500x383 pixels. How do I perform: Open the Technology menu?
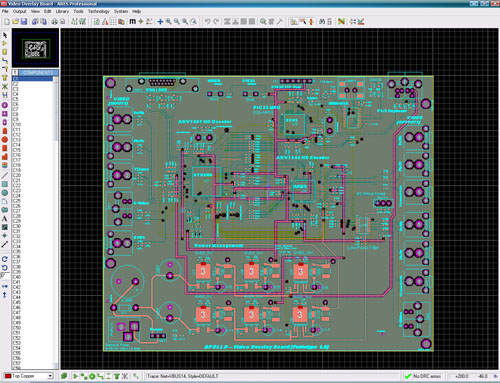pyautogui.click(x=99, y=11)
